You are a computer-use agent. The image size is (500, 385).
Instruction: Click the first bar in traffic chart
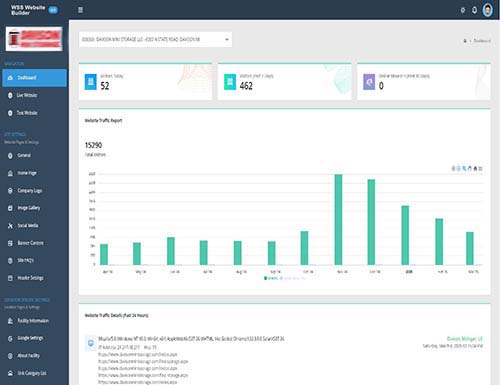pos(104,255)
